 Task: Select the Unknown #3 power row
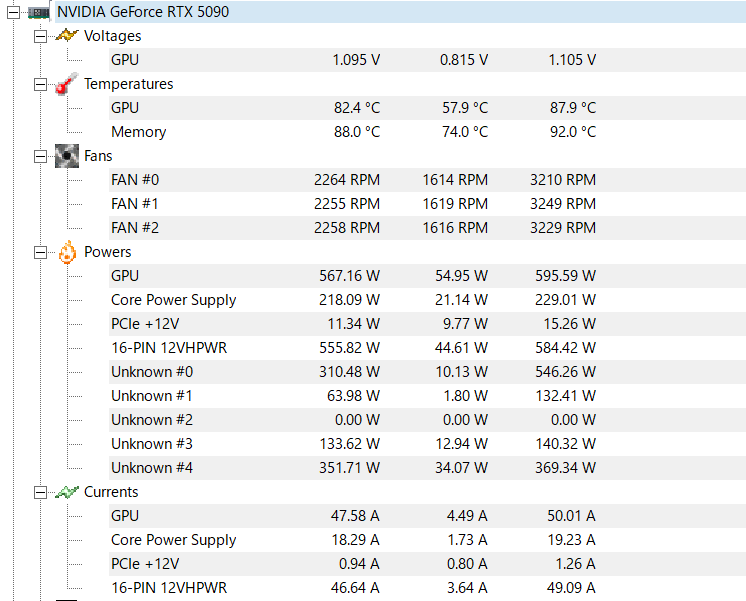click(427, 444)
